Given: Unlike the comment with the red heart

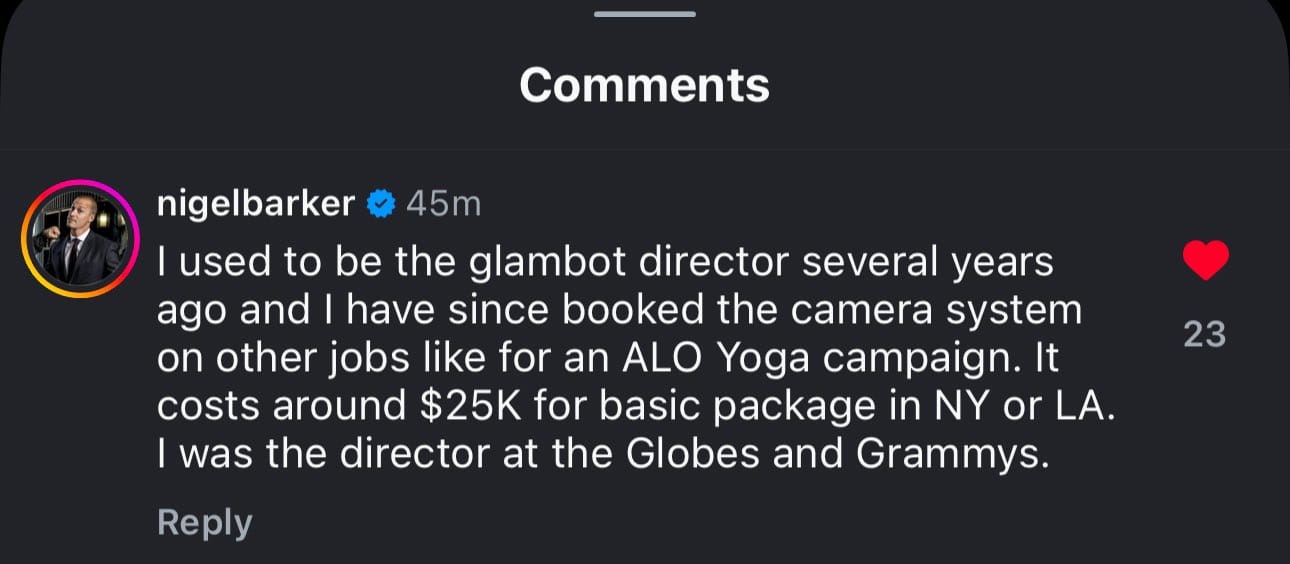Looking at the screenshot, I should point(1204,260).
